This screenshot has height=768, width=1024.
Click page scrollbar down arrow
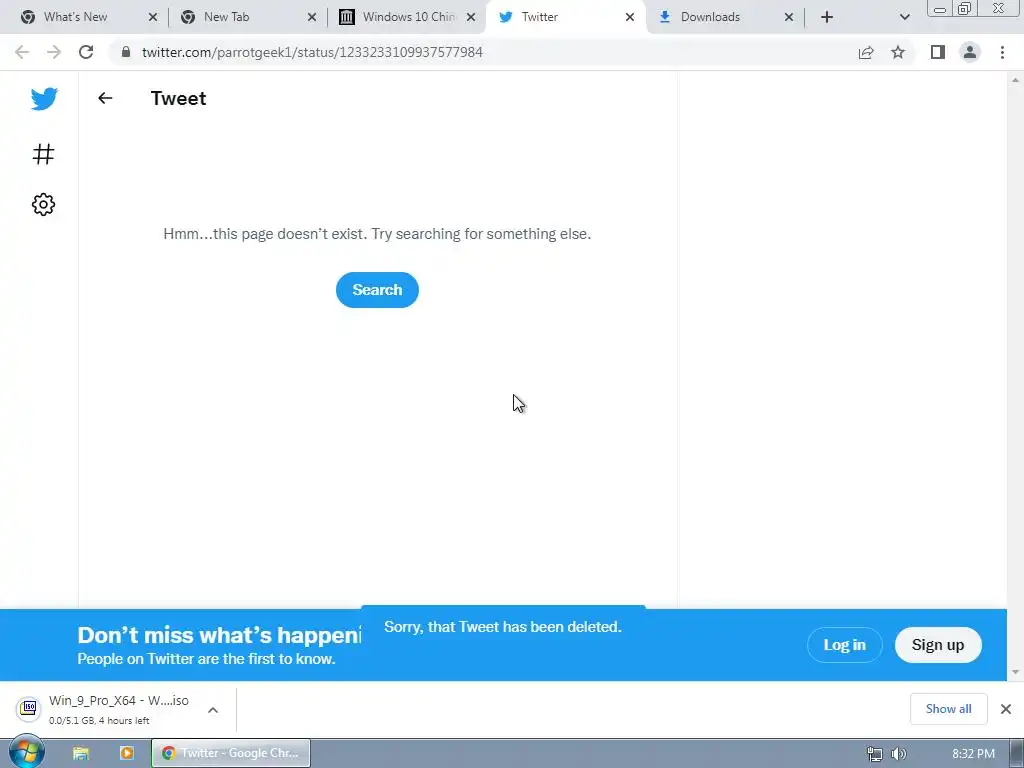point(1015,672)
